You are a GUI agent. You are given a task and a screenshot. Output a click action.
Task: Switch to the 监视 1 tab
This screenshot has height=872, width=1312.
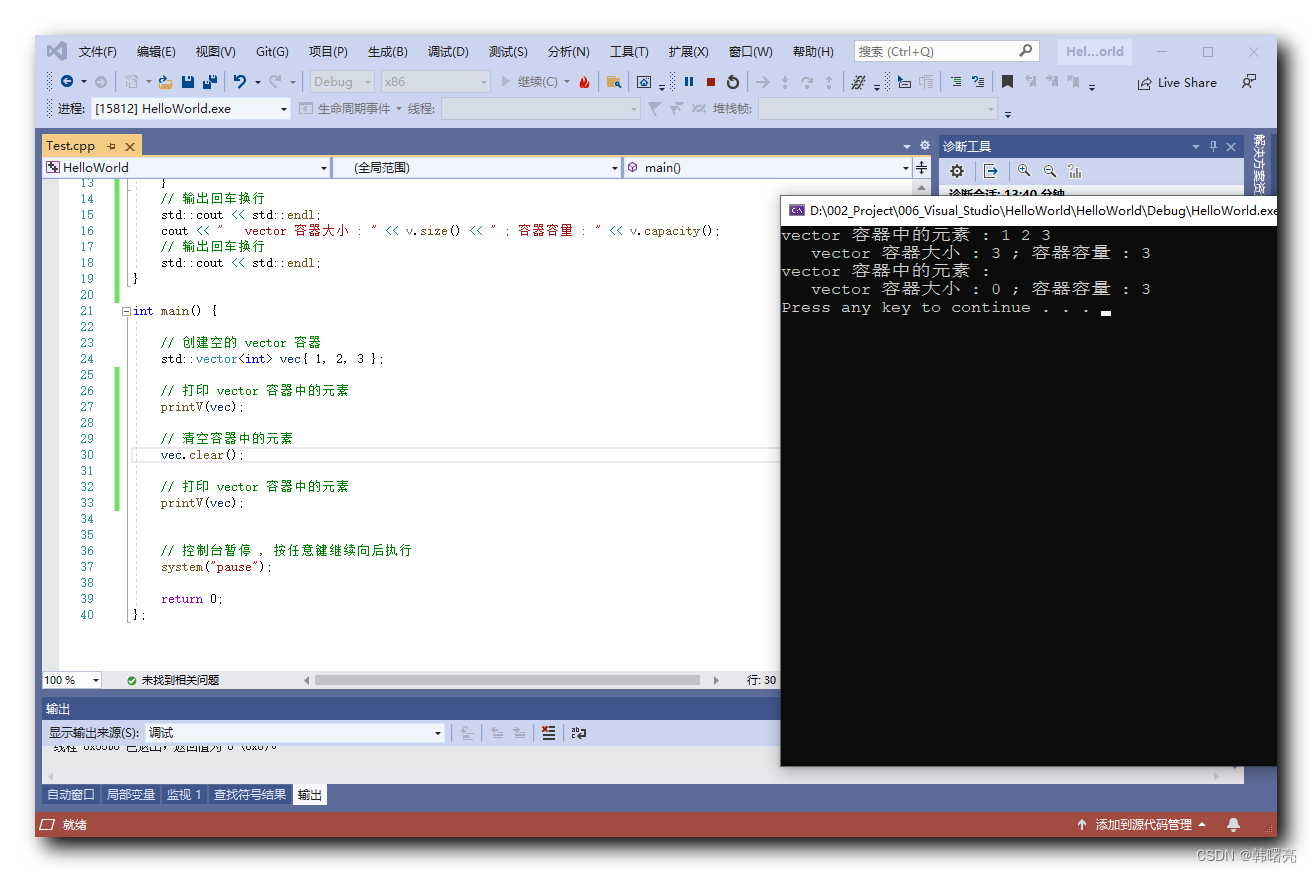[184, 795]
